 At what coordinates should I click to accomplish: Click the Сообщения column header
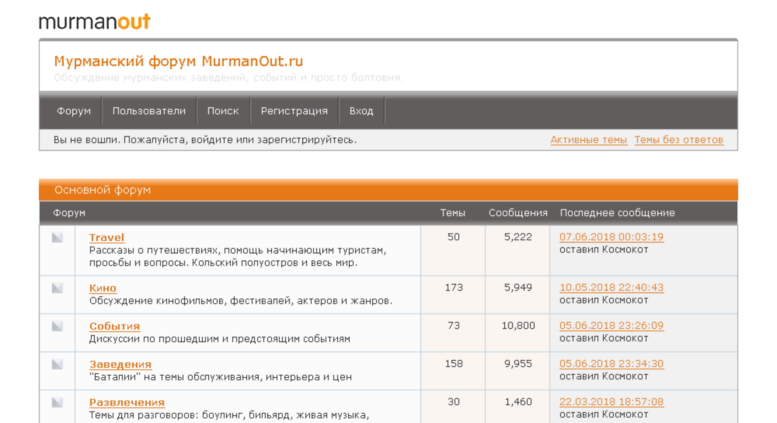tap(518, 213)
